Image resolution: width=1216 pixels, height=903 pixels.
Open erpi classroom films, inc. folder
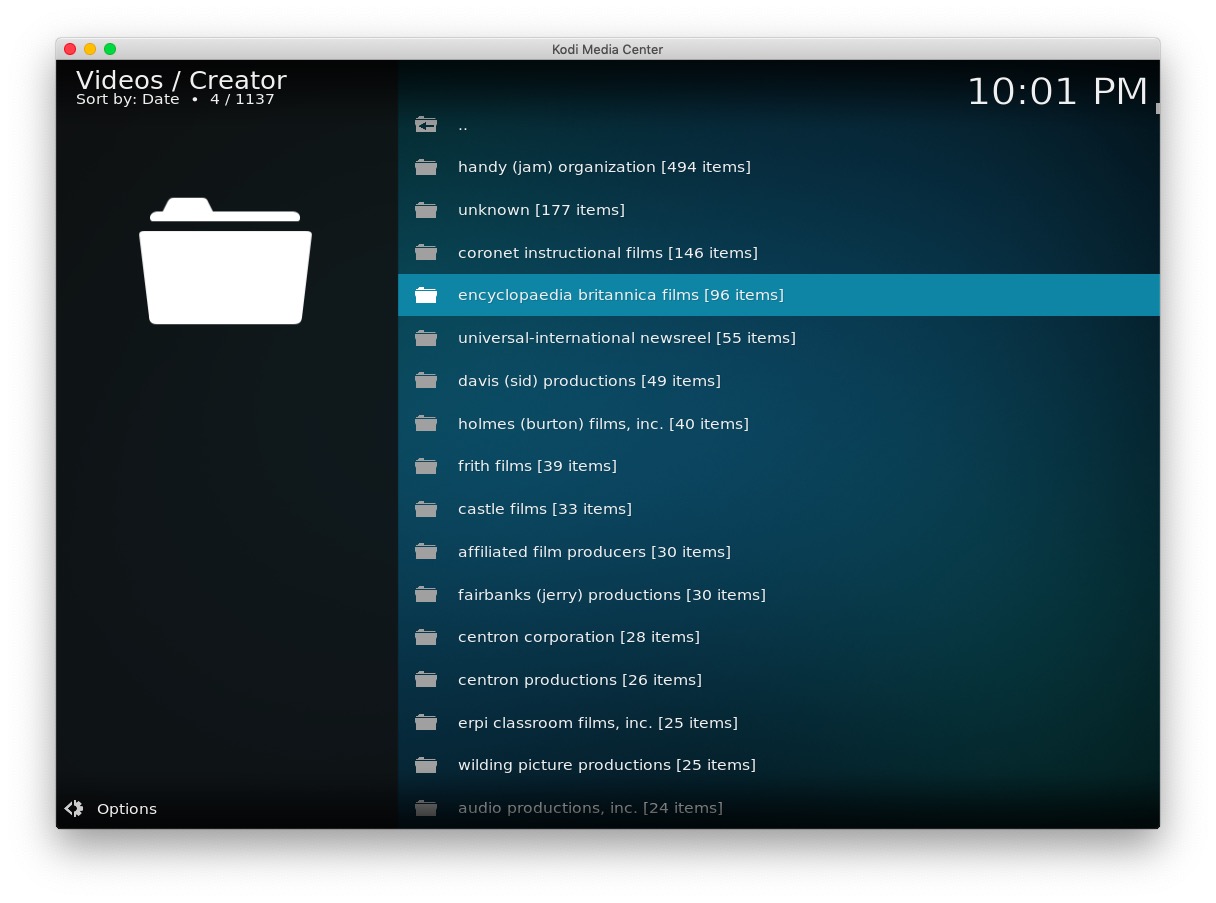pos(597,723)
